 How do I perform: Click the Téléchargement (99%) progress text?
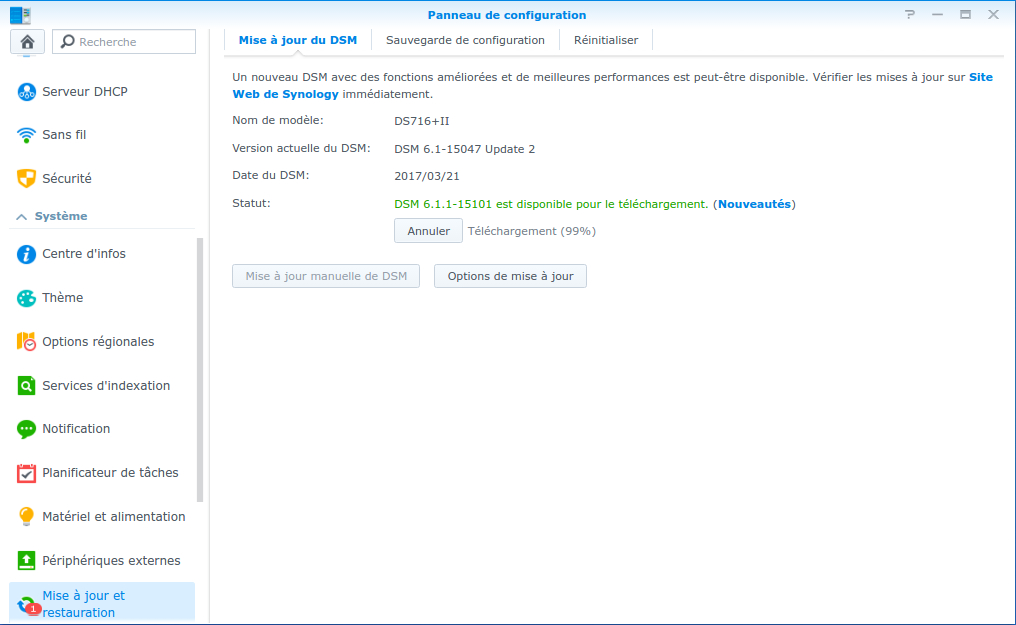tap(531, 231)
